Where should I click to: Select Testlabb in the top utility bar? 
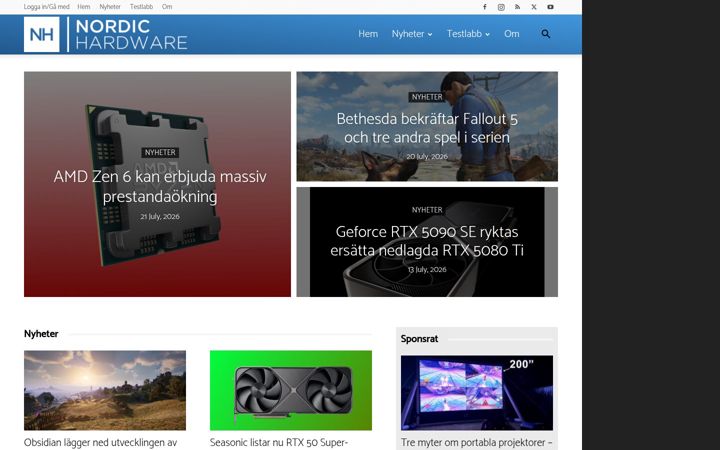click(x=141, y=7)
